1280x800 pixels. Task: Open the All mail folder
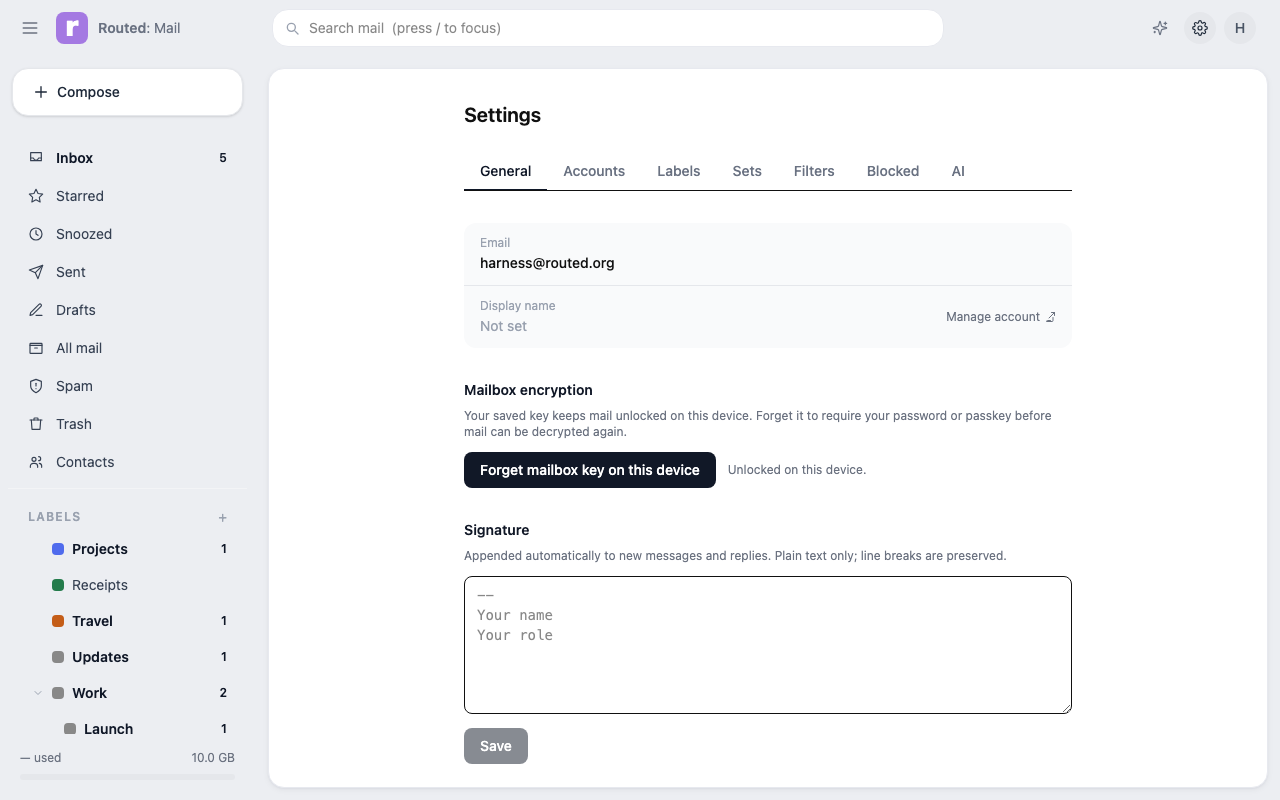pos(127,348)
